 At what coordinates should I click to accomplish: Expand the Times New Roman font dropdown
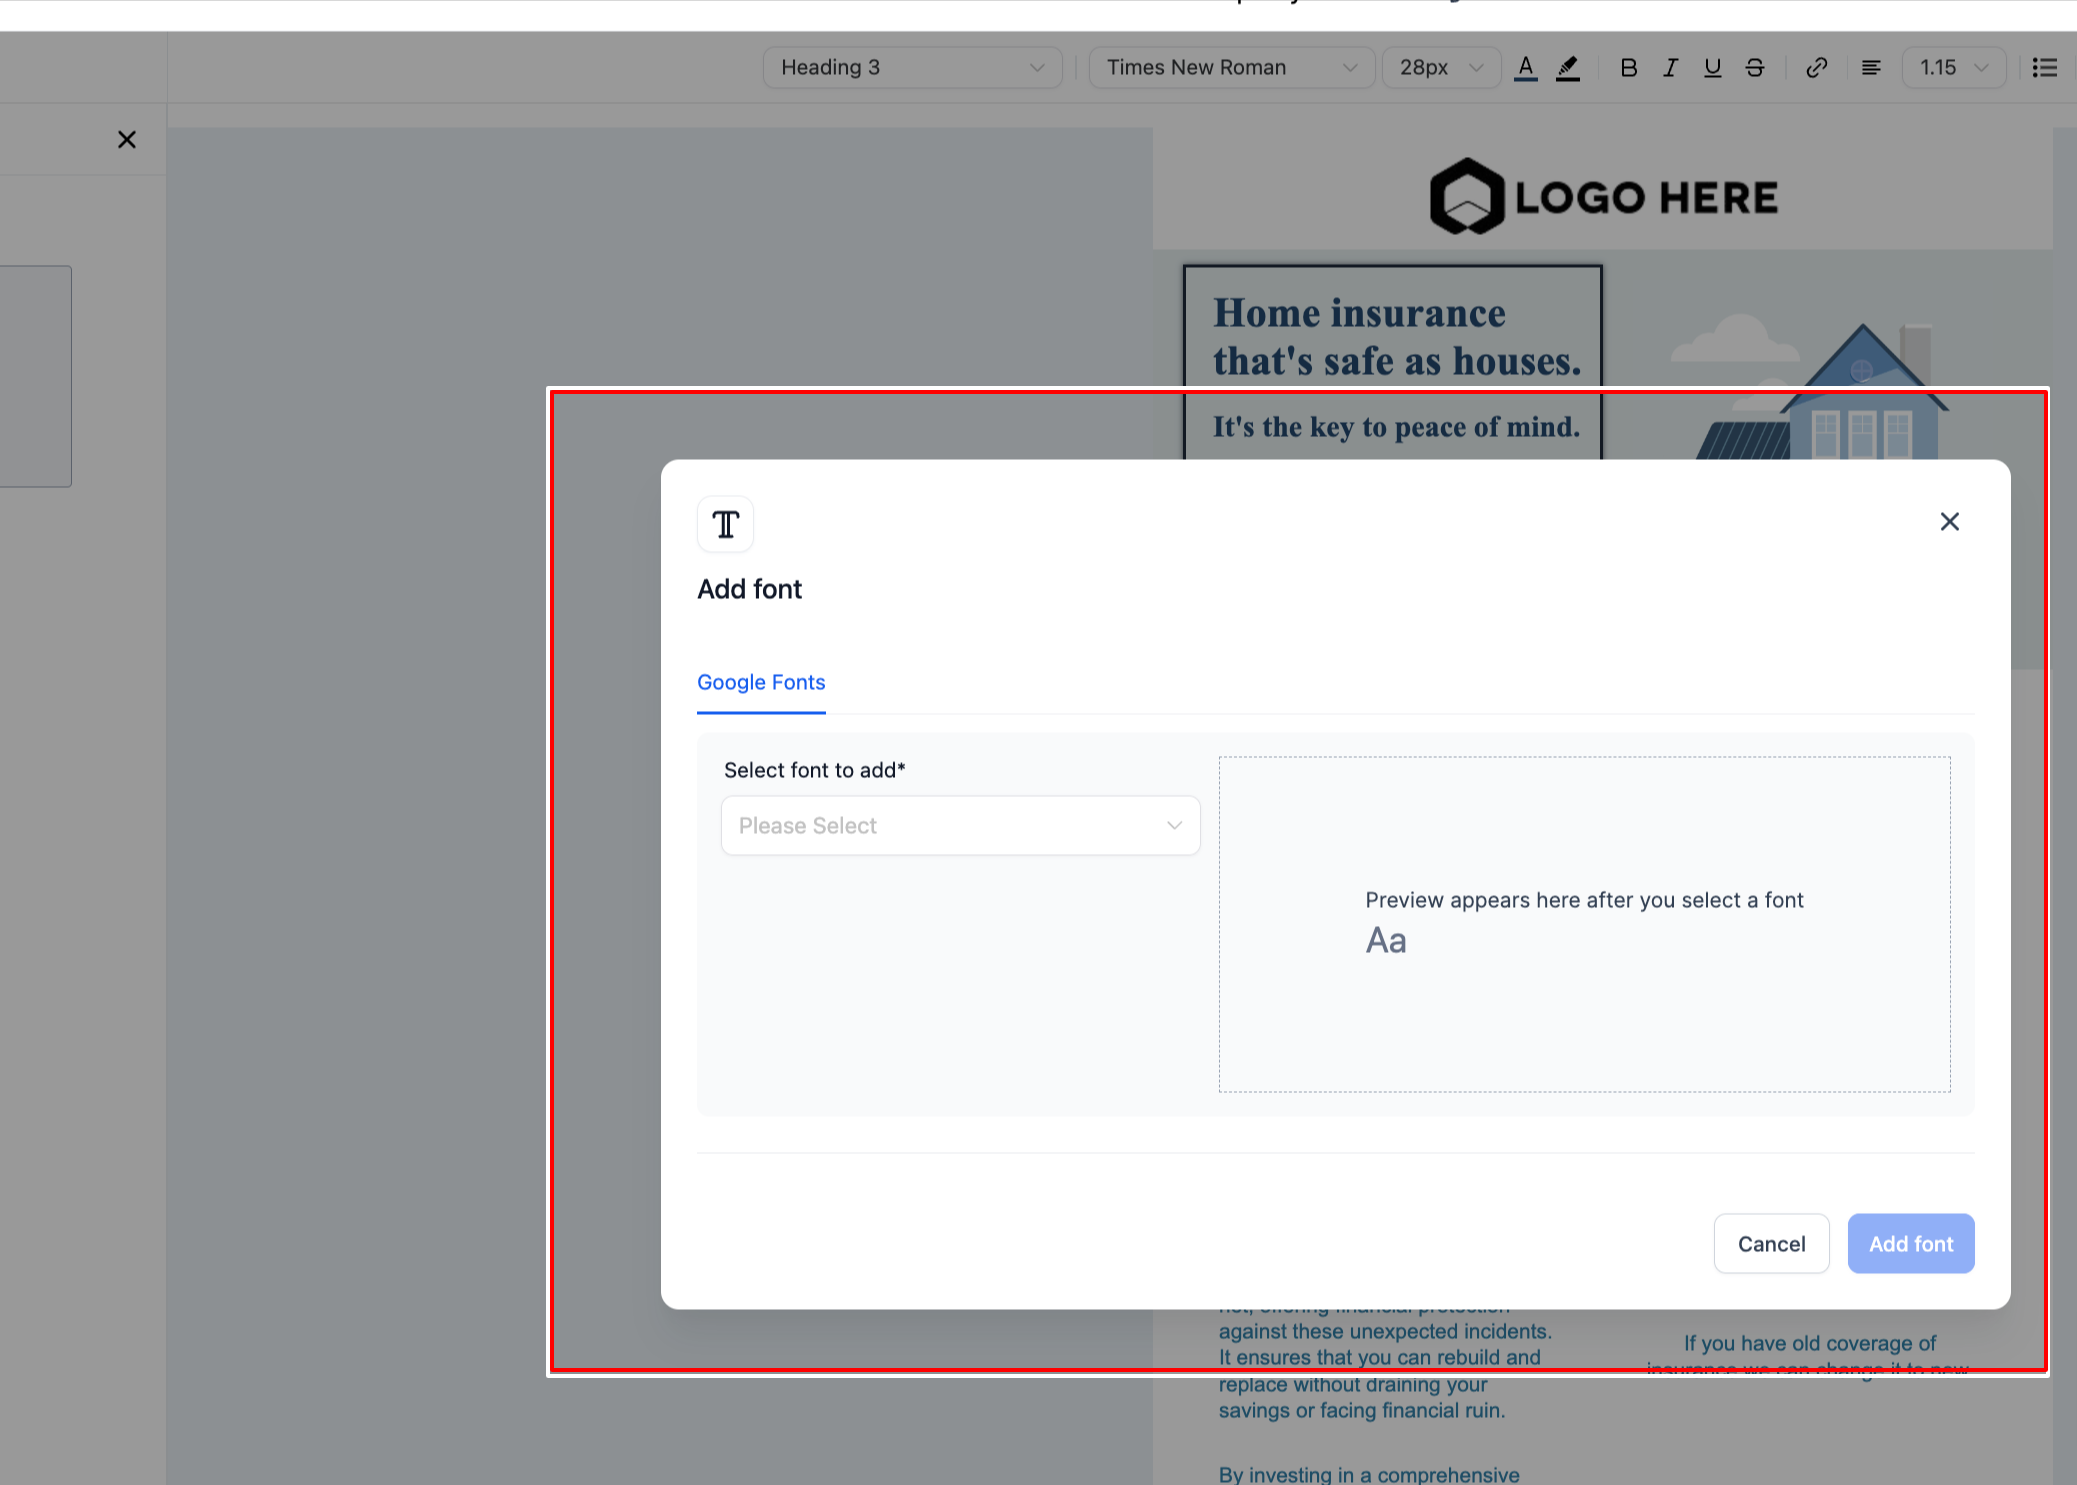1230,68
